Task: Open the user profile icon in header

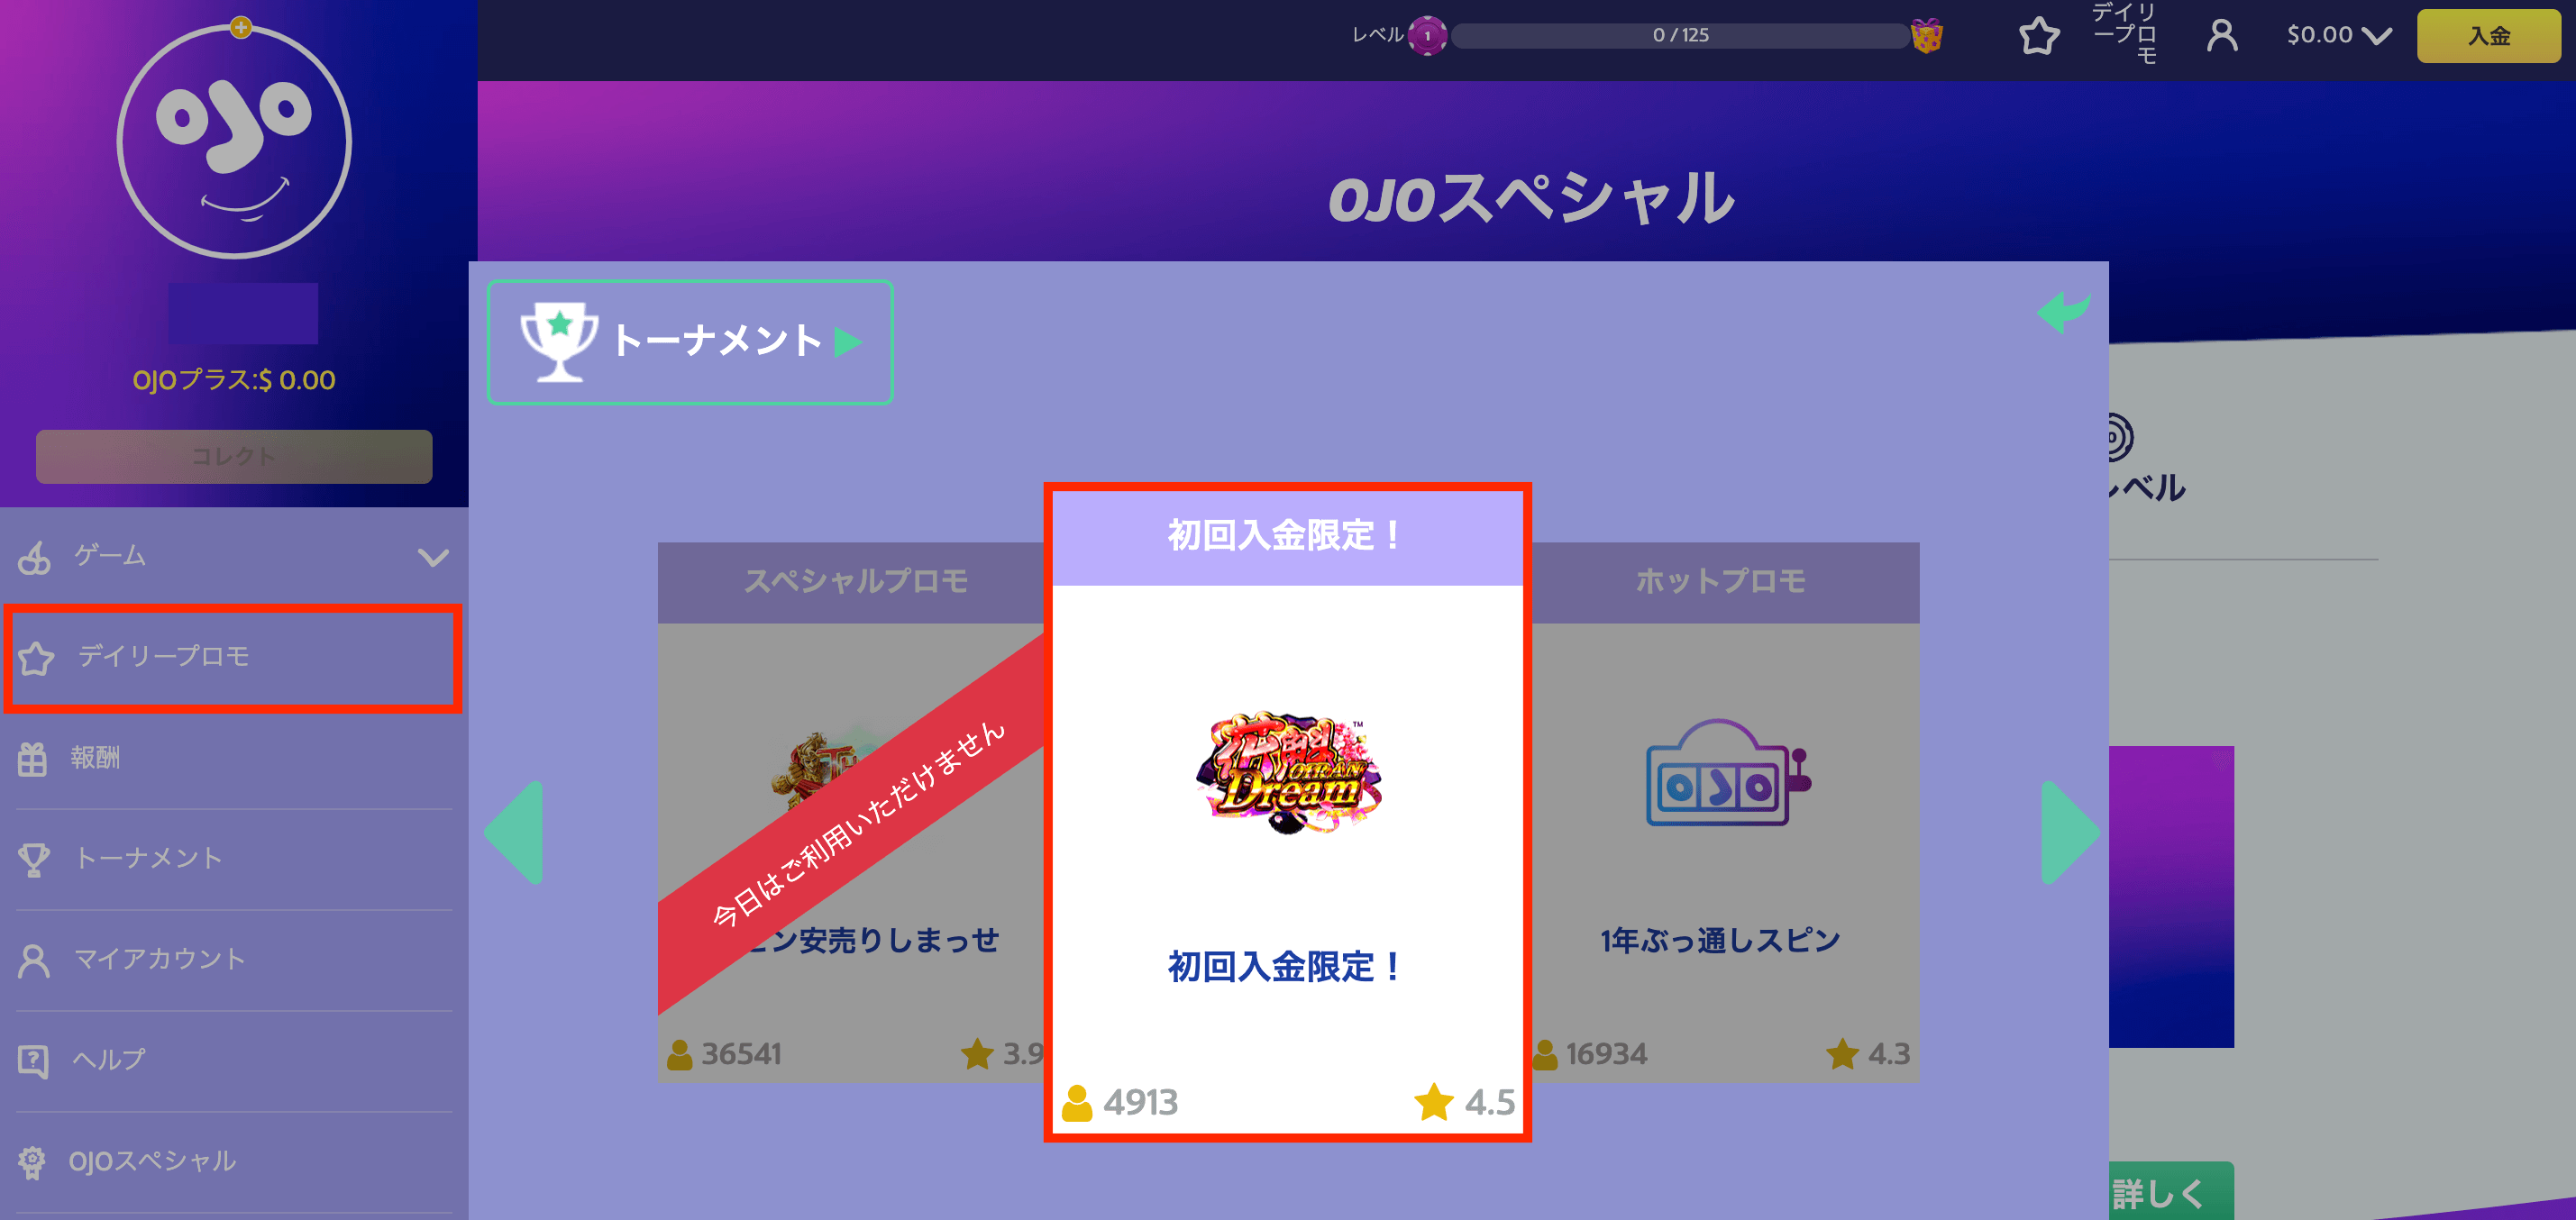Action: (2222, 36)
